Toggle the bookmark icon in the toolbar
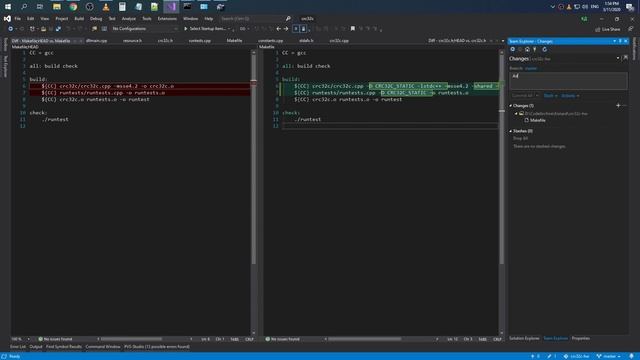This screenshot has width=640, height=360. pos(353,29)
